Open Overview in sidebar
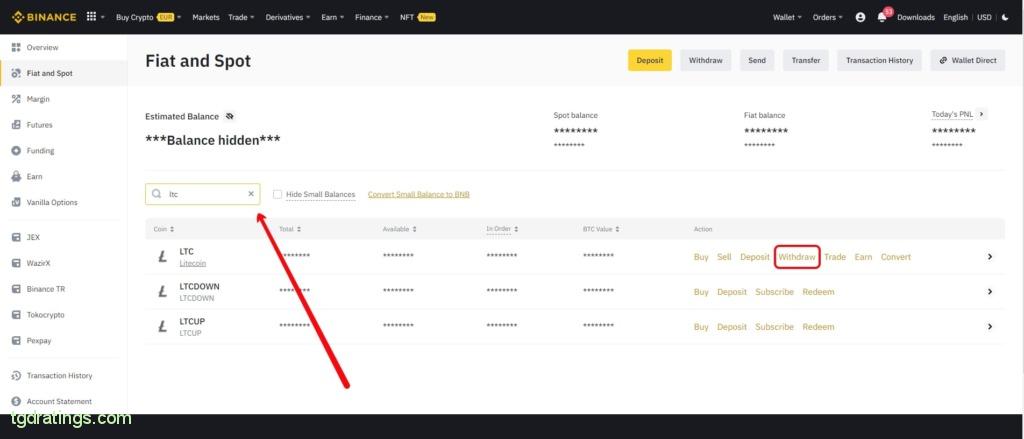The image size is (1024, 439). [x=42, y=48]
